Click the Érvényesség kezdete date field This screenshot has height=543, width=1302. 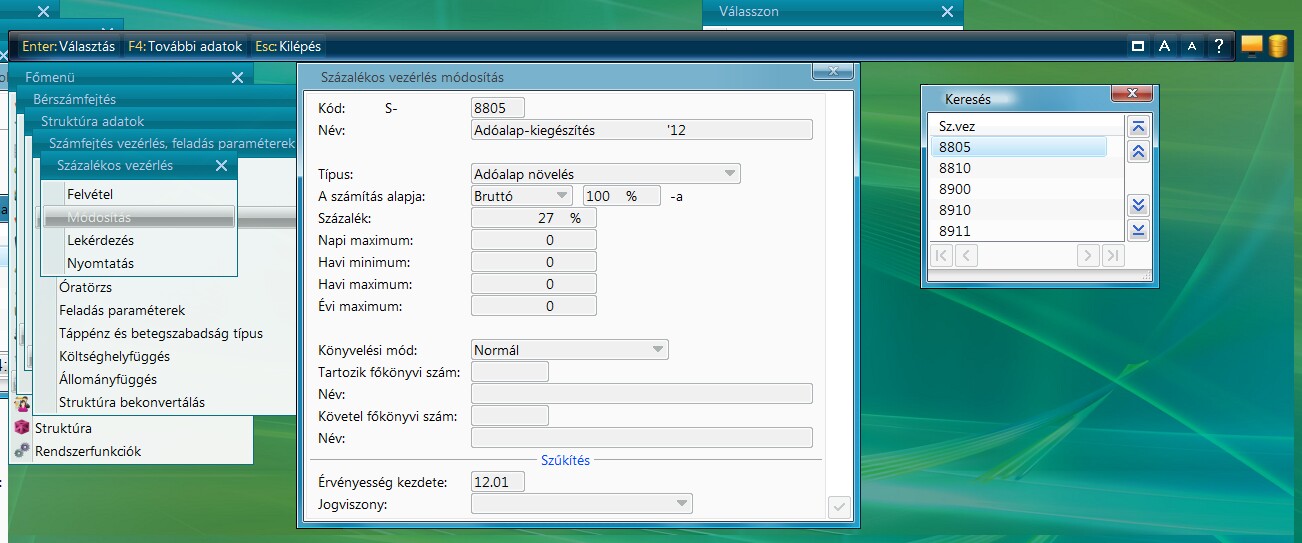tap(497, 482)
